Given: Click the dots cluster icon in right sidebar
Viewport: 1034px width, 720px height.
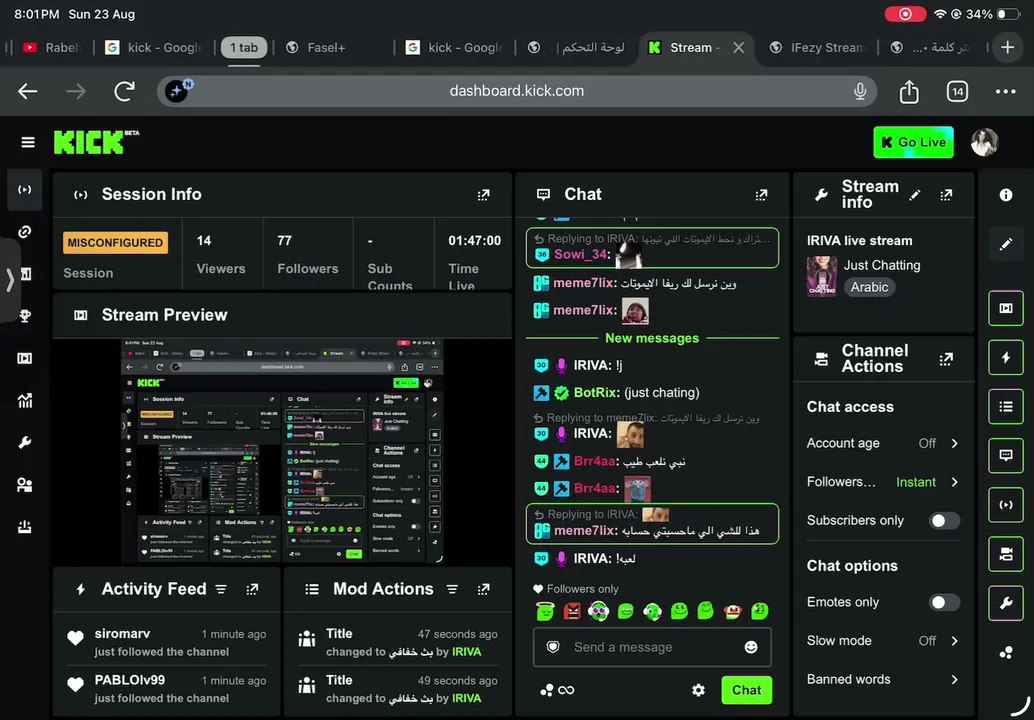Looking at the screenshot, I should 1006,653.
